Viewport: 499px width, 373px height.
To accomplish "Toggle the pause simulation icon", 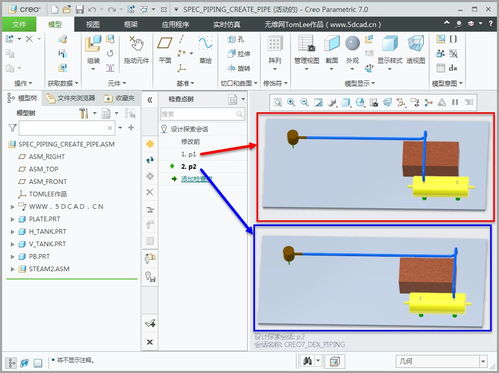I will coord(455,102).
